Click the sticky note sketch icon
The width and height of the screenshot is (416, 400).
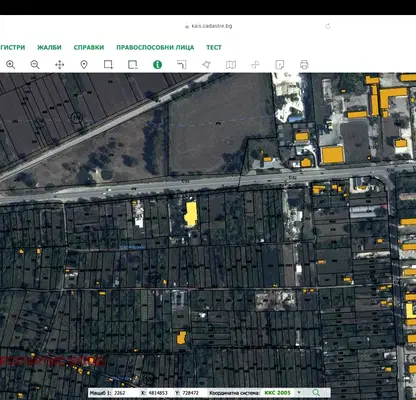(x=280, y=65)
